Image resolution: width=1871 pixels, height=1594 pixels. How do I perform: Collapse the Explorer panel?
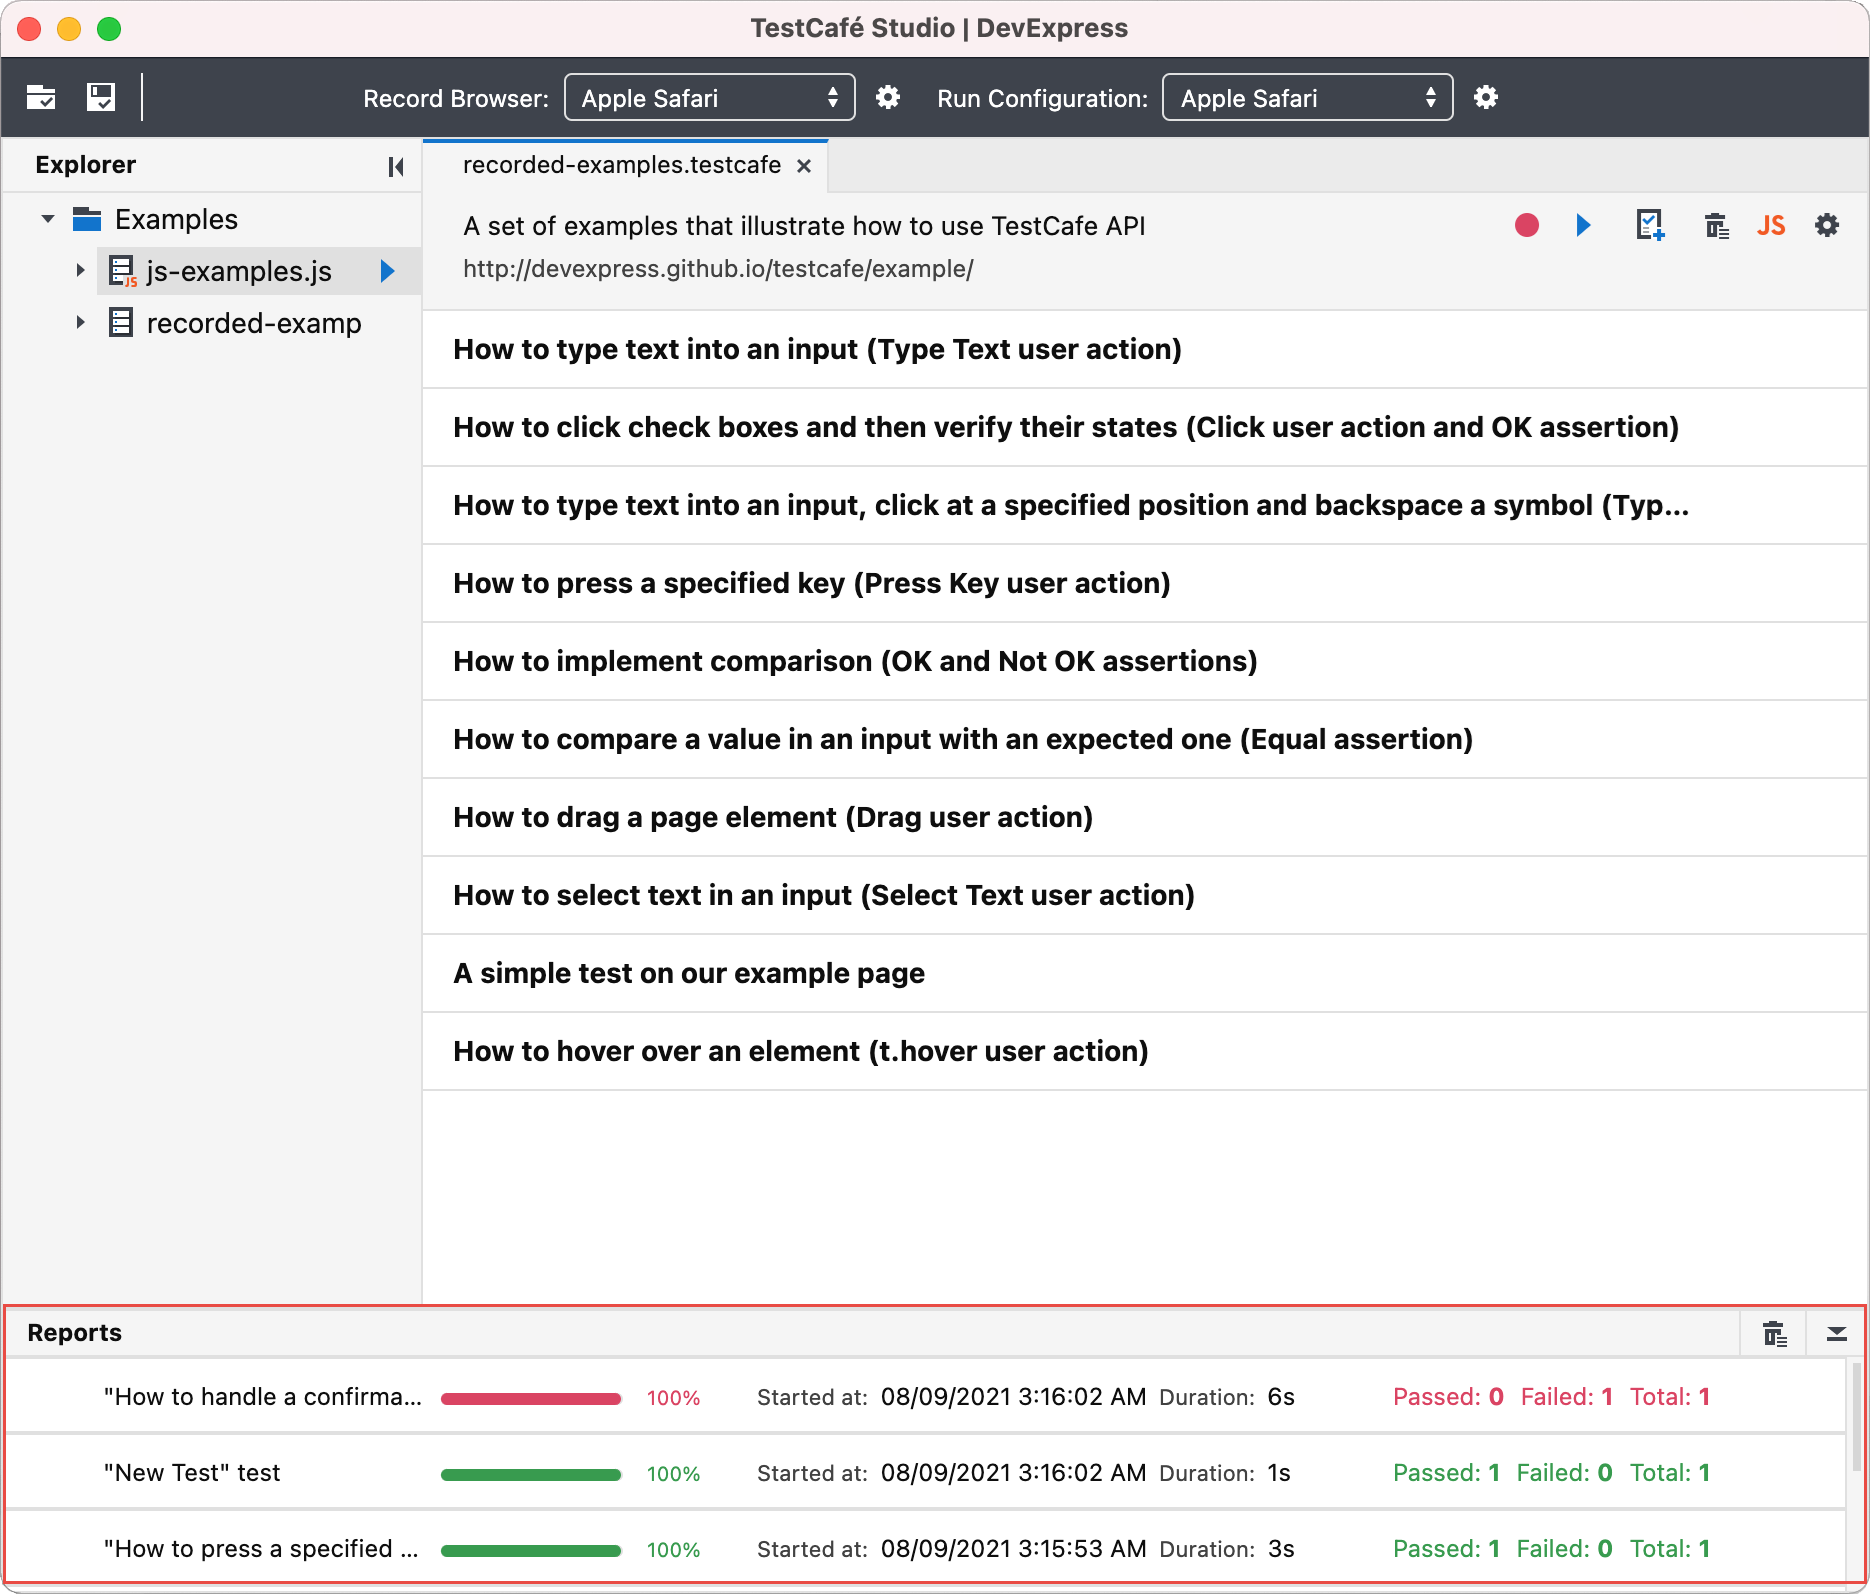(x=395, y=166)
